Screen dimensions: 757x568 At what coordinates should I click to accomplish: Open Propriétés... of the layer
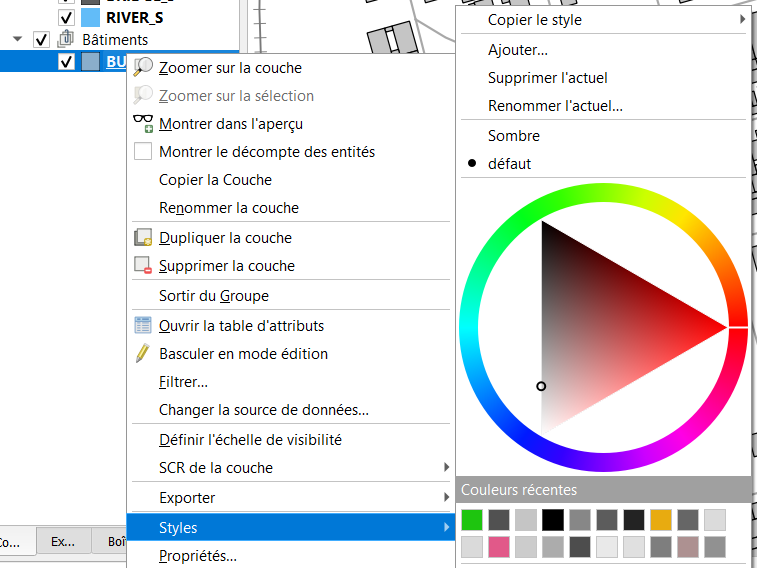click(x=291, y=555)
